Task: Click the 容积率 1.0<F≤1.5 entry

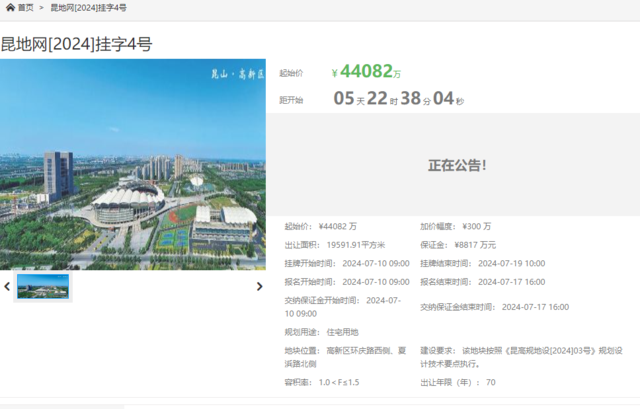Action: [x=321, y=382]
